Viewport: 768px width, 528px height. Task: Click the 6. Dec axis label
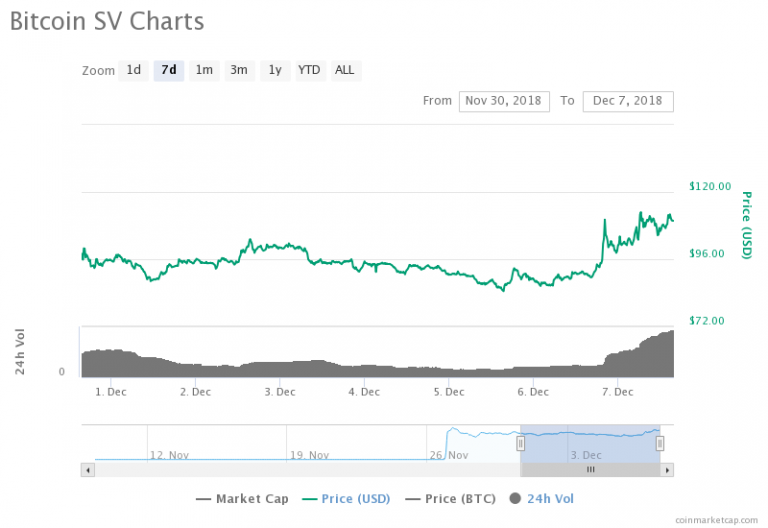(x=533, y=392)
